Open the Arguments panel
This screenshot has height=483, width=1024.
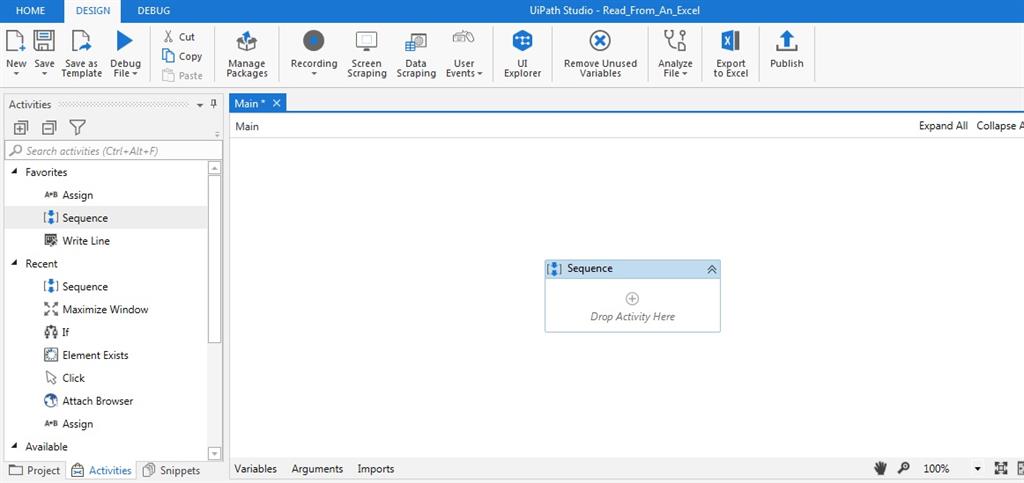coord(317,469)
